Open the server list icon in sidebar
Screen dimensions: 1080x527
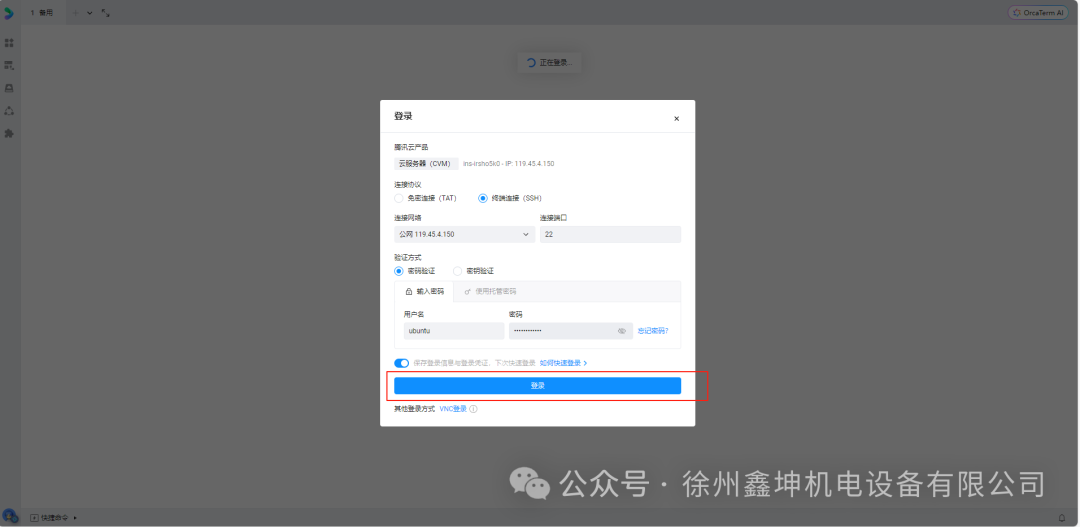[x=9, y=65]
